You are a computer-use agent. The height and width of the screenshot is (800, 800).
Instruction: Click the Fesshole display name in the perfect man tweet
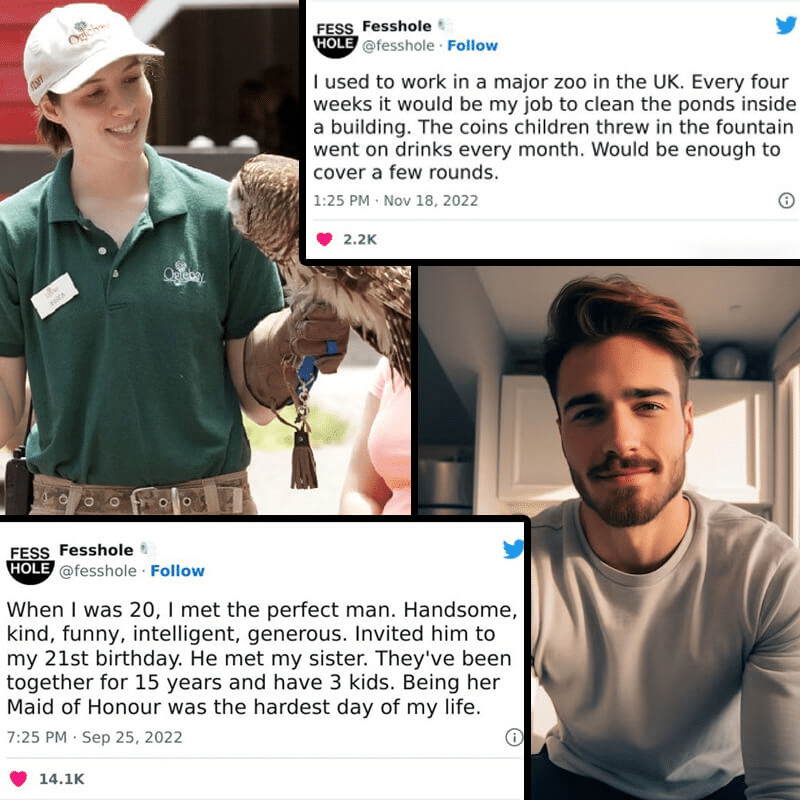[96, 550]
